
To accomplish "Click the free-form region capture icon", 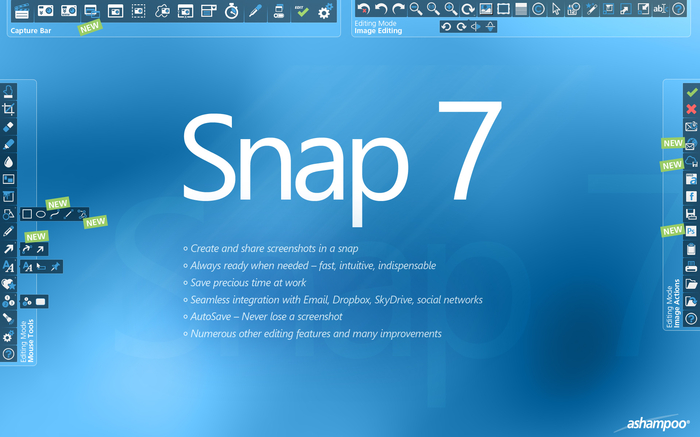I will (x=162, y=11).
